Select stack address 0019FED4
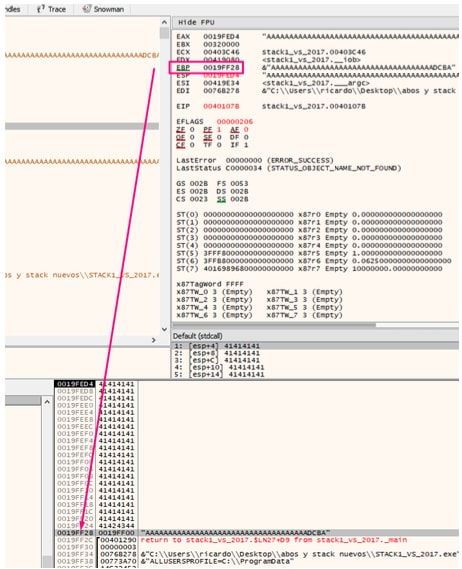Viewport: 462px width, 569px height. click(x=75, y=384)
